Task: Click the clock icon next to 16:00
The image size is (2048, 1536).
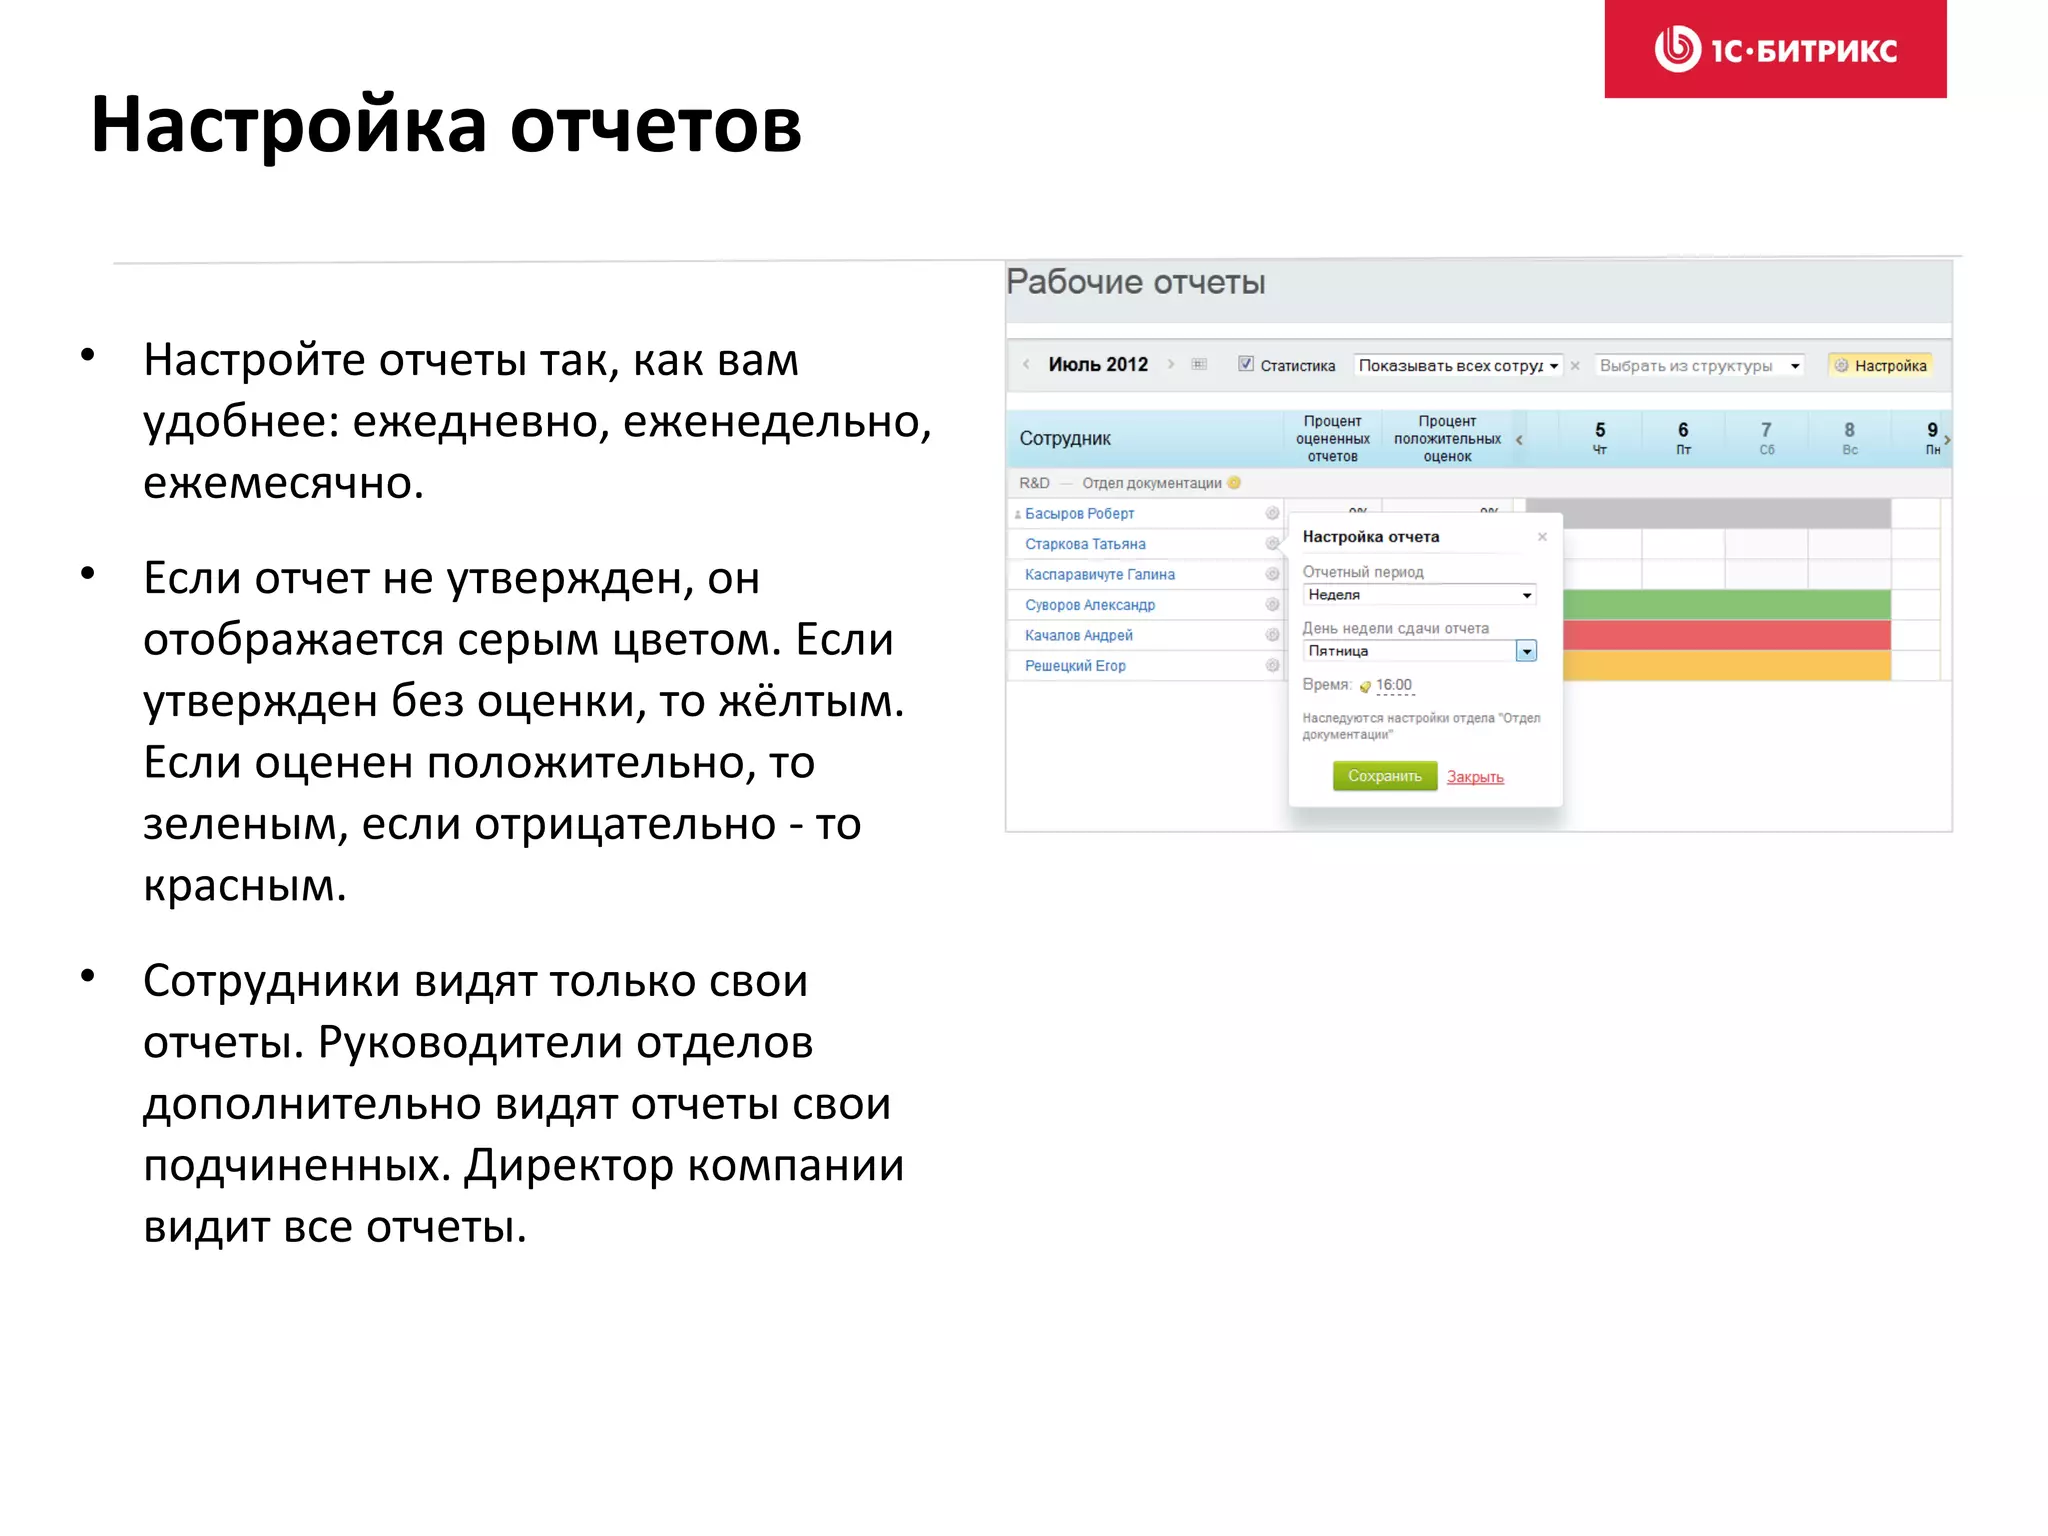Action: coord(1365,687)
